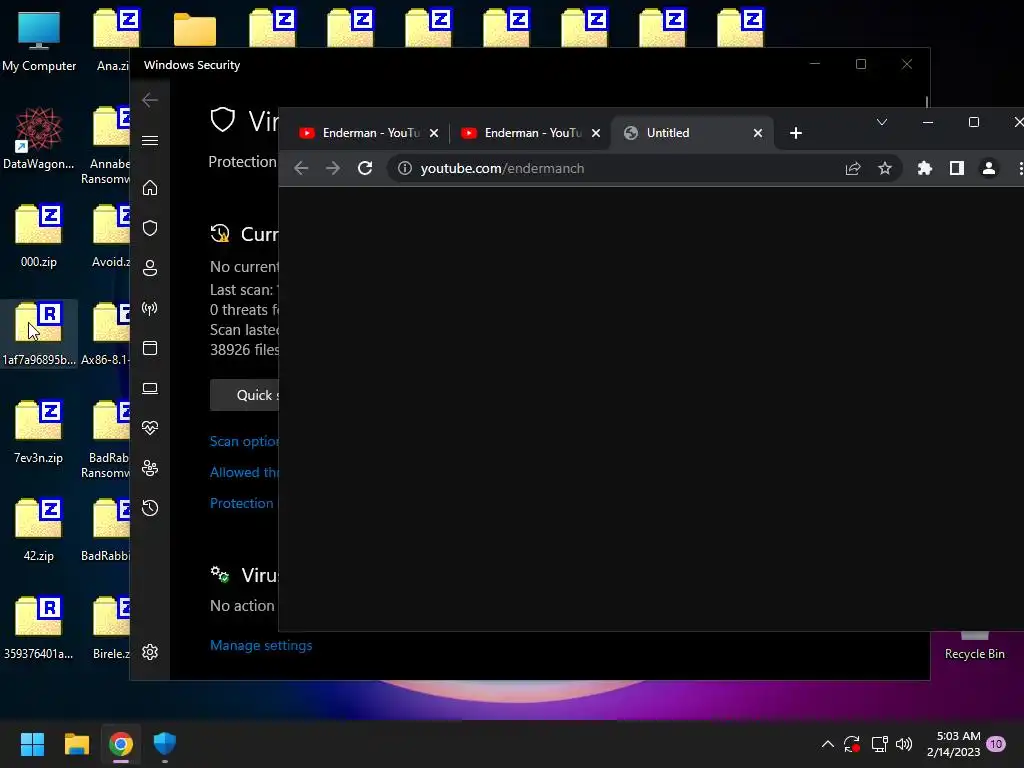Open Device security laptop icon
Image resolution: width=1024 pixels, height=768 pixels.
point(150,388)
